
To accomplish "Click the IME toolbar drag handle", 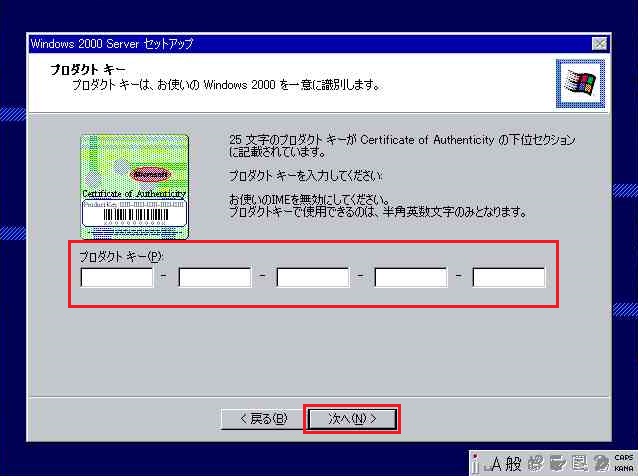I will pos(475,463).
